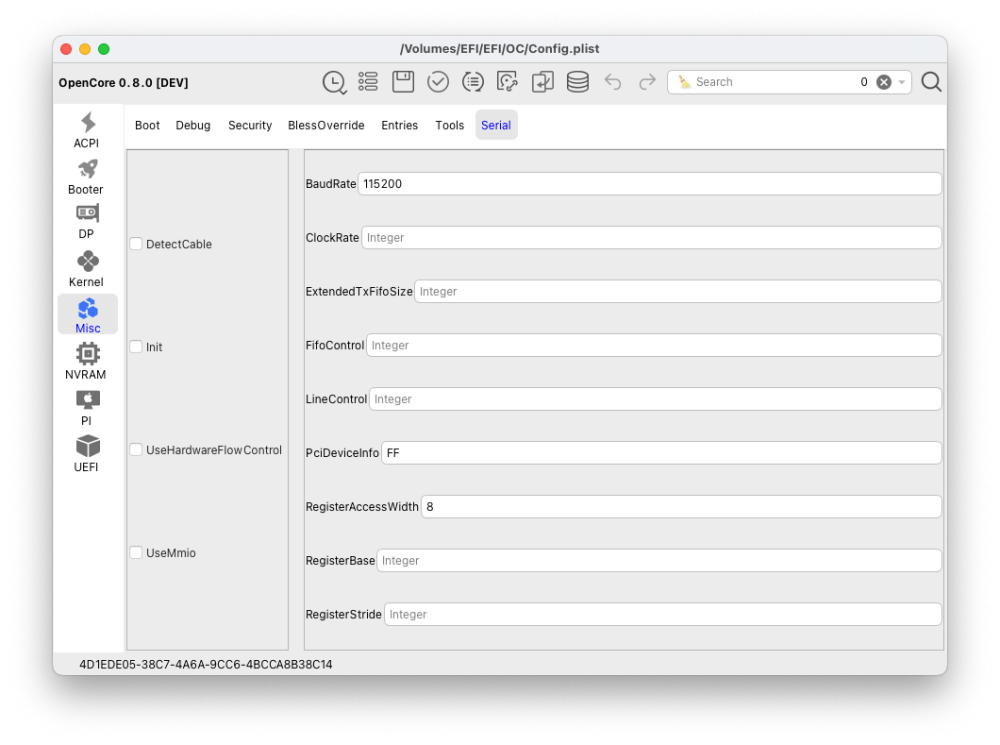This screenshot has width=1000, height=745.
Task: Redo the last change
Action: [x=647, y=82]
